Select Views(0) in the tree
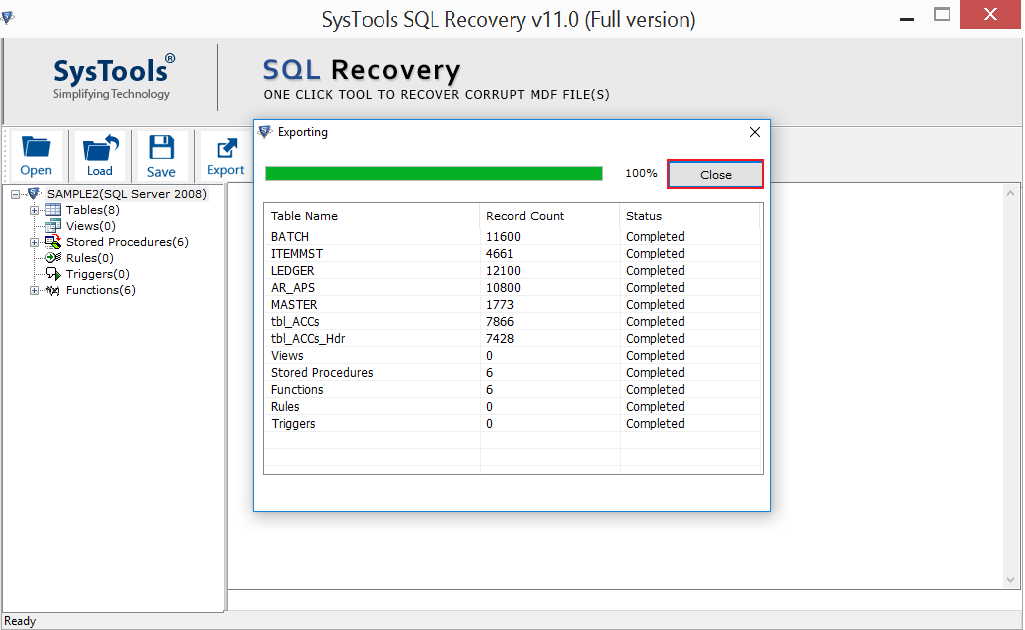 (91, 226)
